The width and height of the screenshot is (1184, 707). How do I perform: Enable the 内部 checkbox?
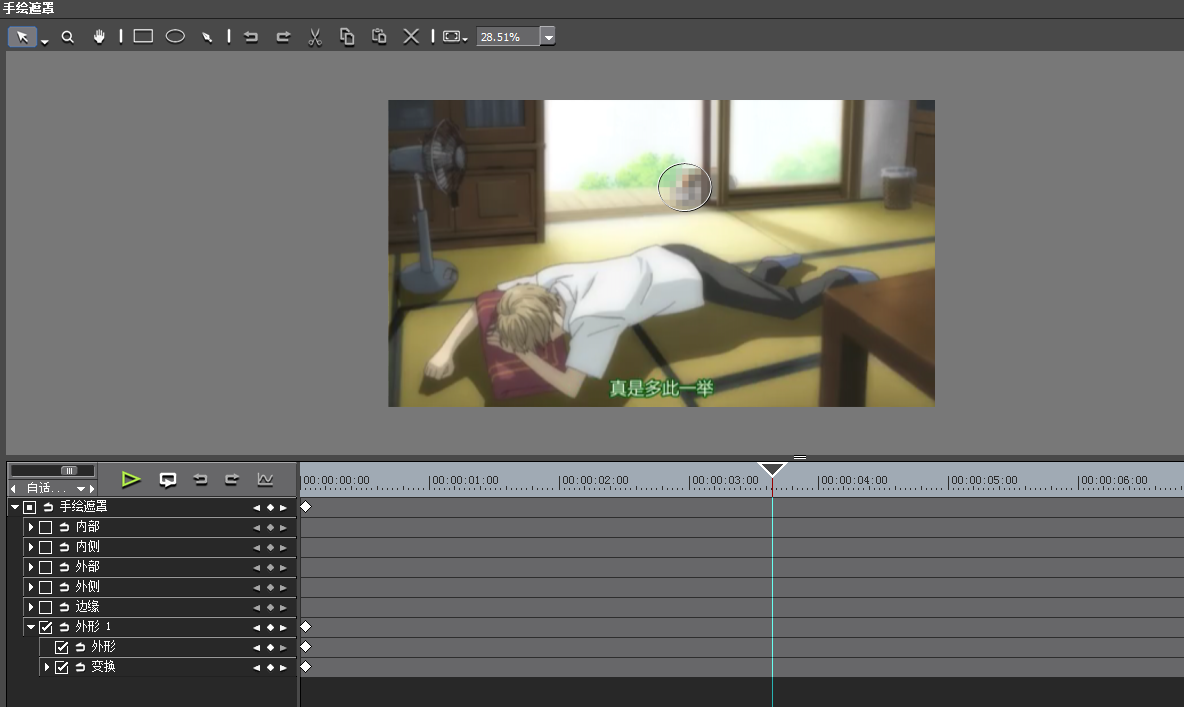tap(45, 527)
